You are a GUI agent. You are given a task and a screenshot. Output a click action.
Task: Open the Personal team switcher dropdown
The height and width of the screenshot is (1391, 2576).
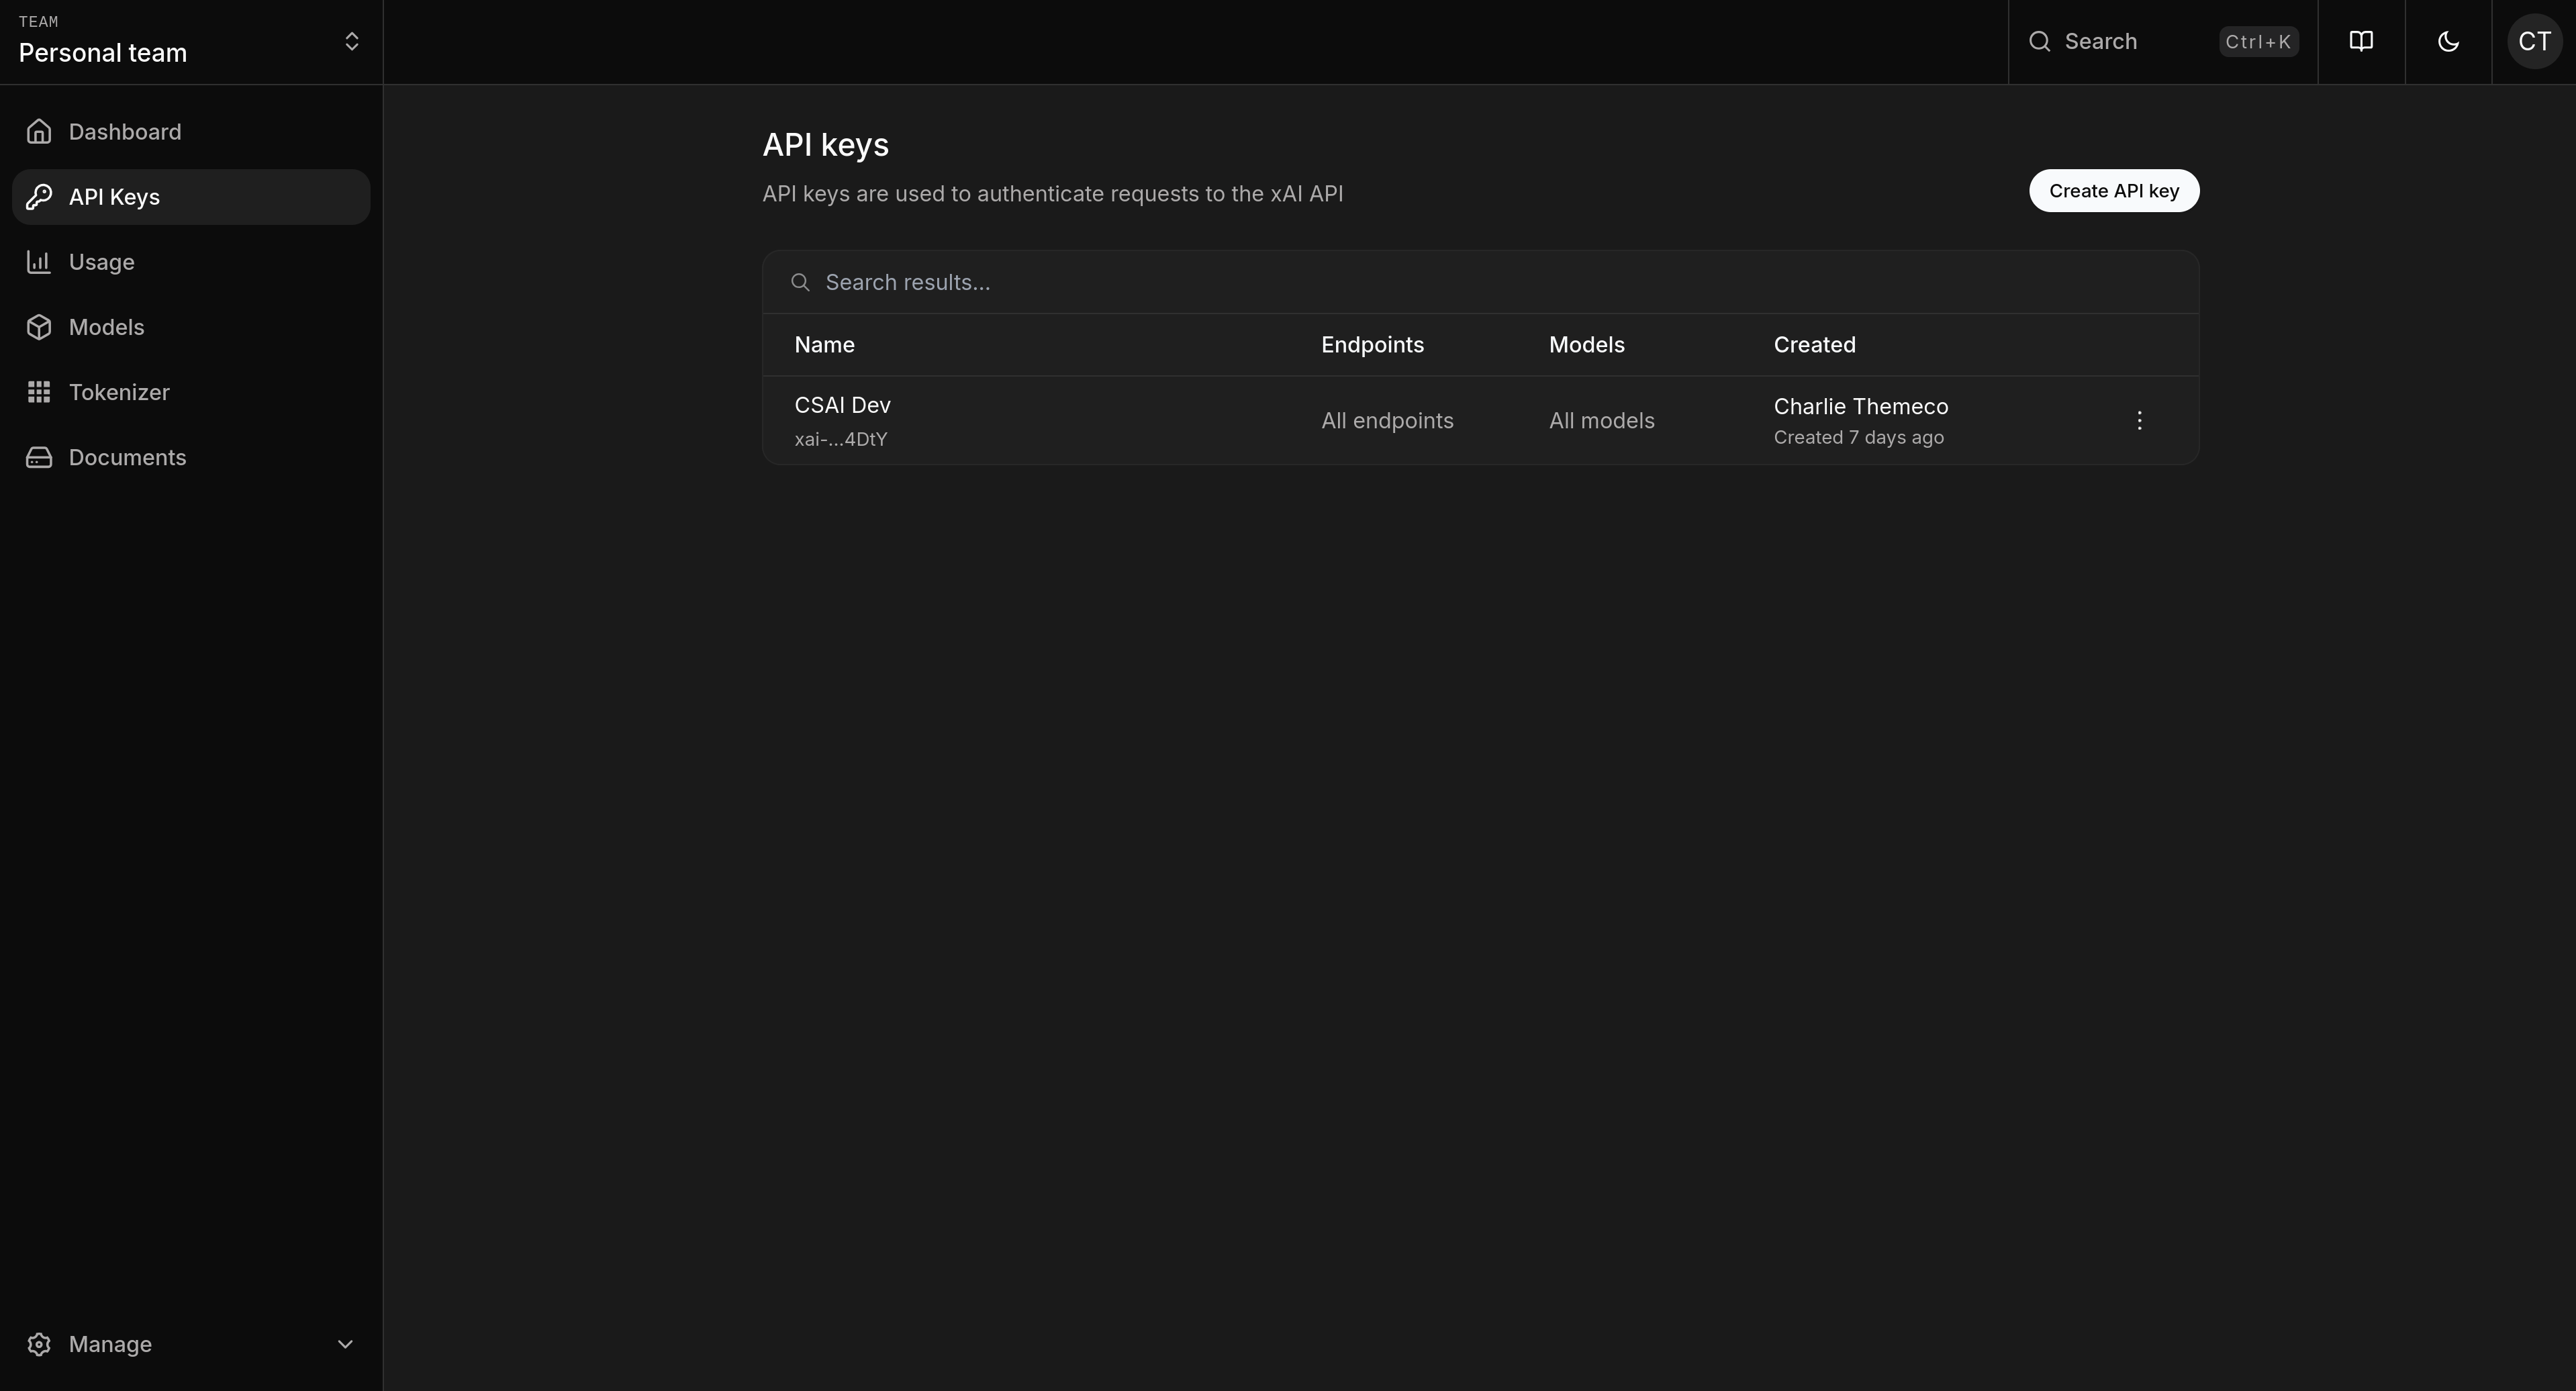point(351,41)
